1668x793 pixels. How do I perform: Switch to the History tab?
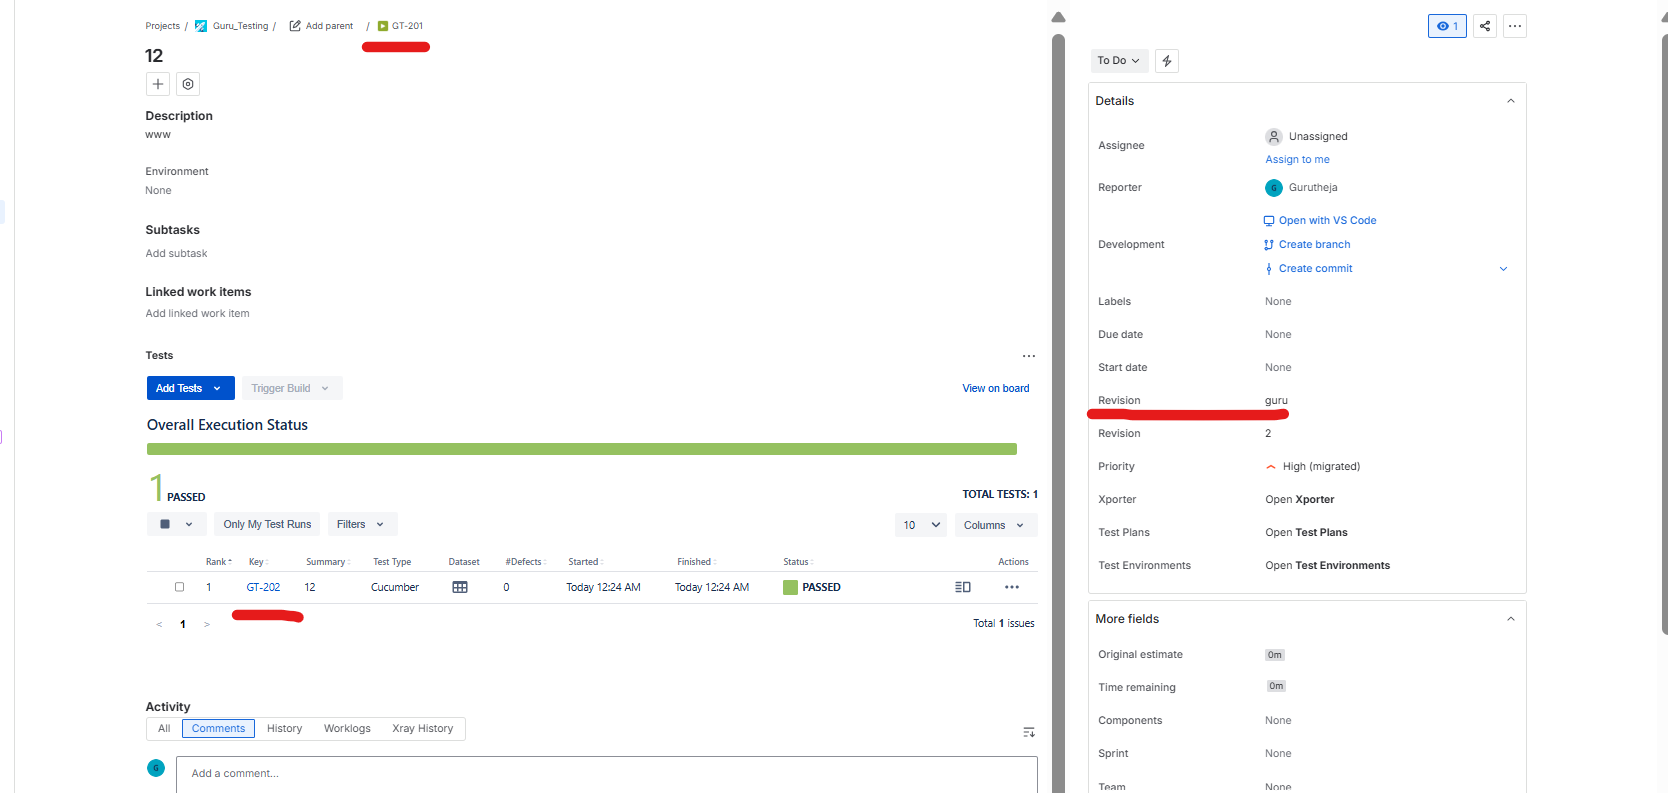click(284, 729)
